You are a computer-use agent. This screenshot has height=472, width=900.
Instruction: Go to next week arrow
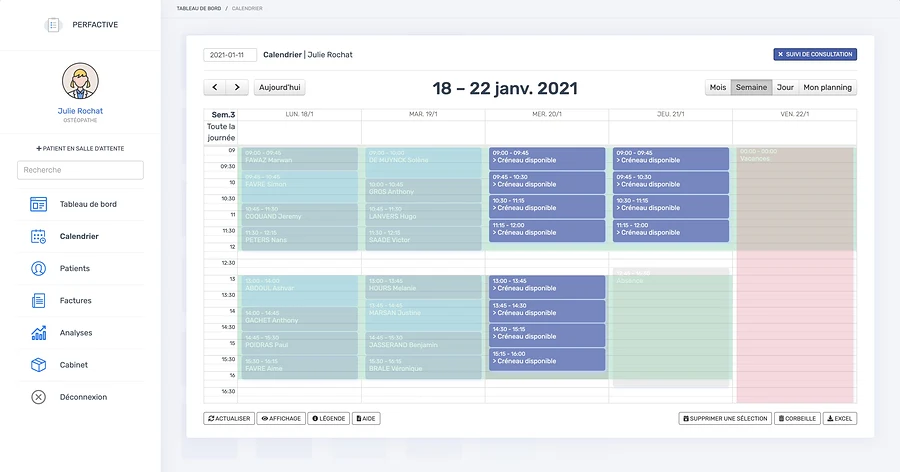point(237,87)
